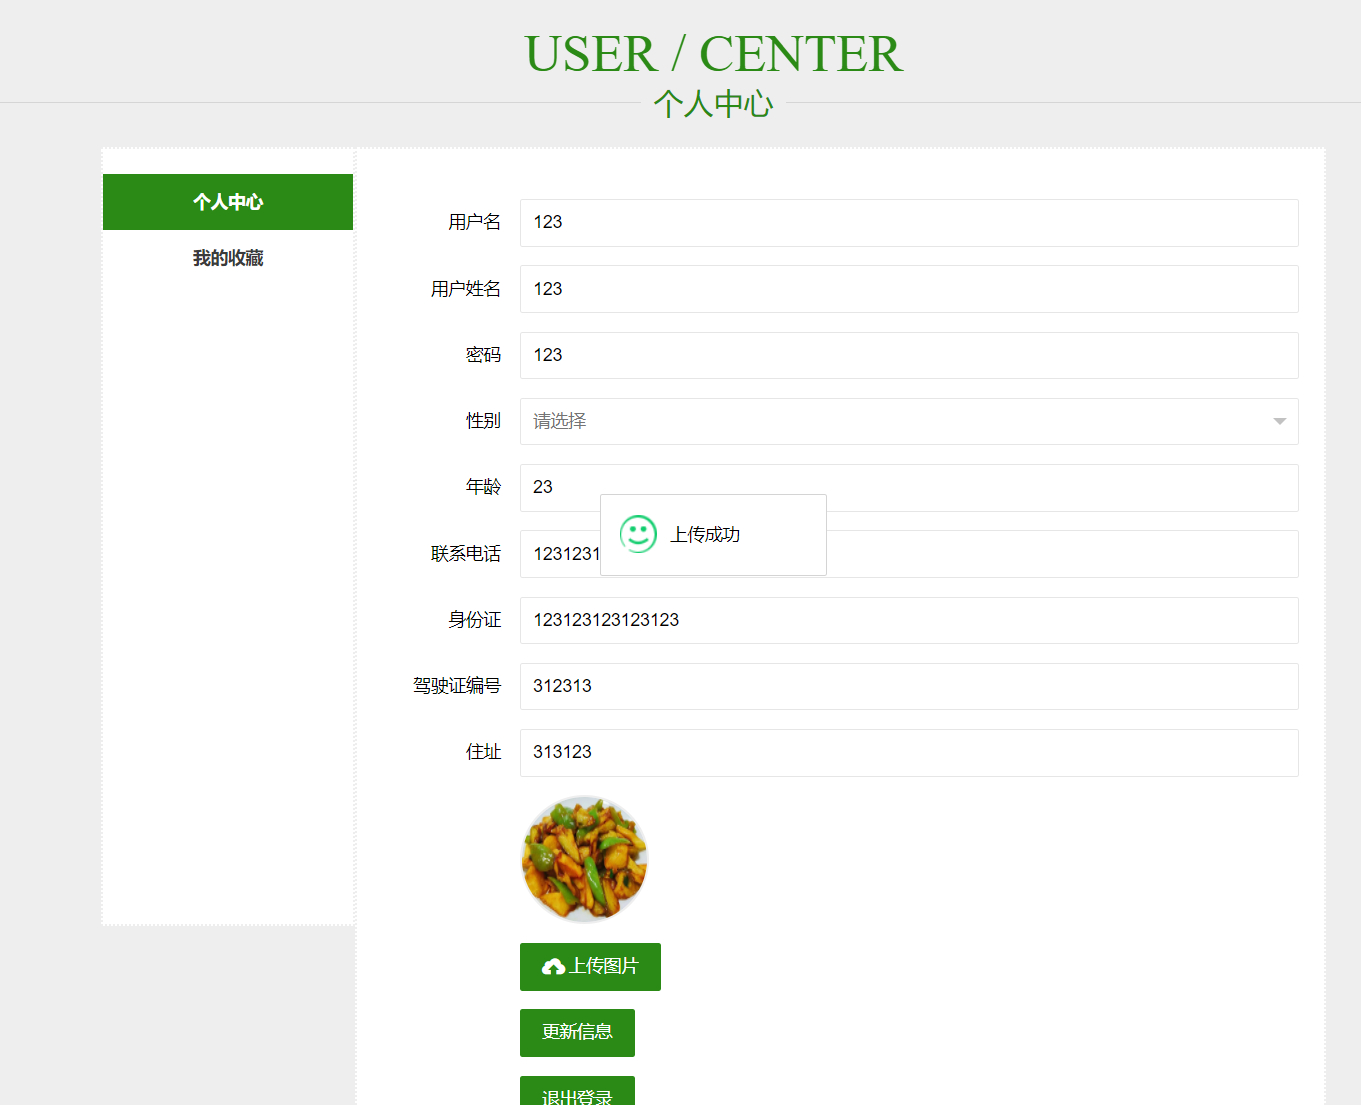Click the 年龄 label
Viewport: 1361px width, 1105px height.
point(483,487)
